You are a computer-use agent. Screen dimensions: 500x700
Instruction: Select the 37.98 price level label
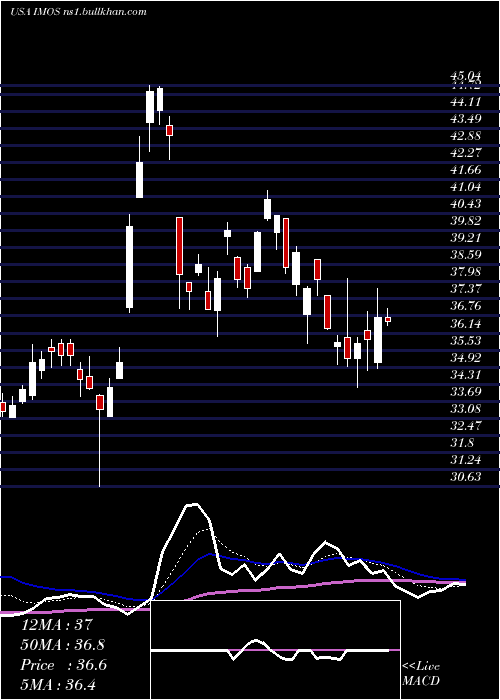[x=465, y=272]
